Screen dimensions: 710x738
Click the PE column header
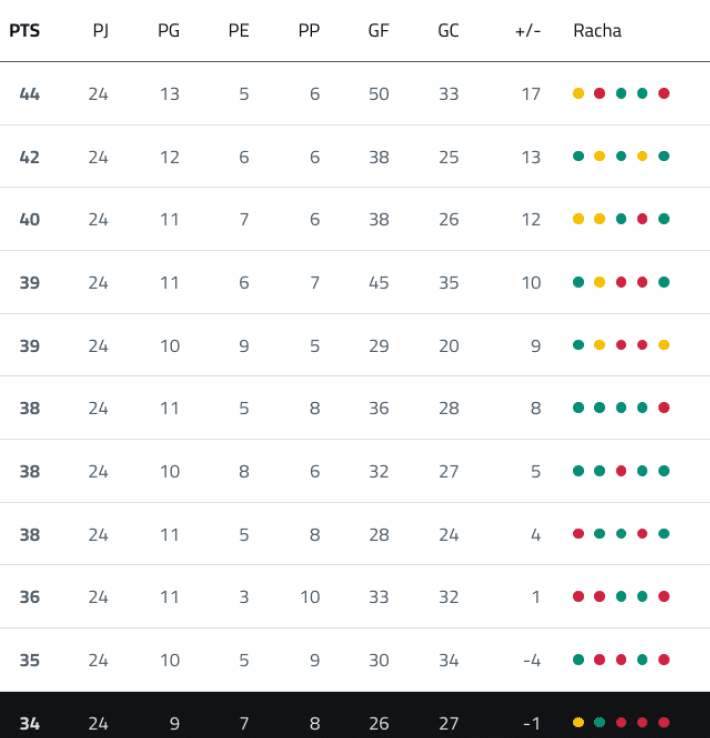click(x=239, y=31)
